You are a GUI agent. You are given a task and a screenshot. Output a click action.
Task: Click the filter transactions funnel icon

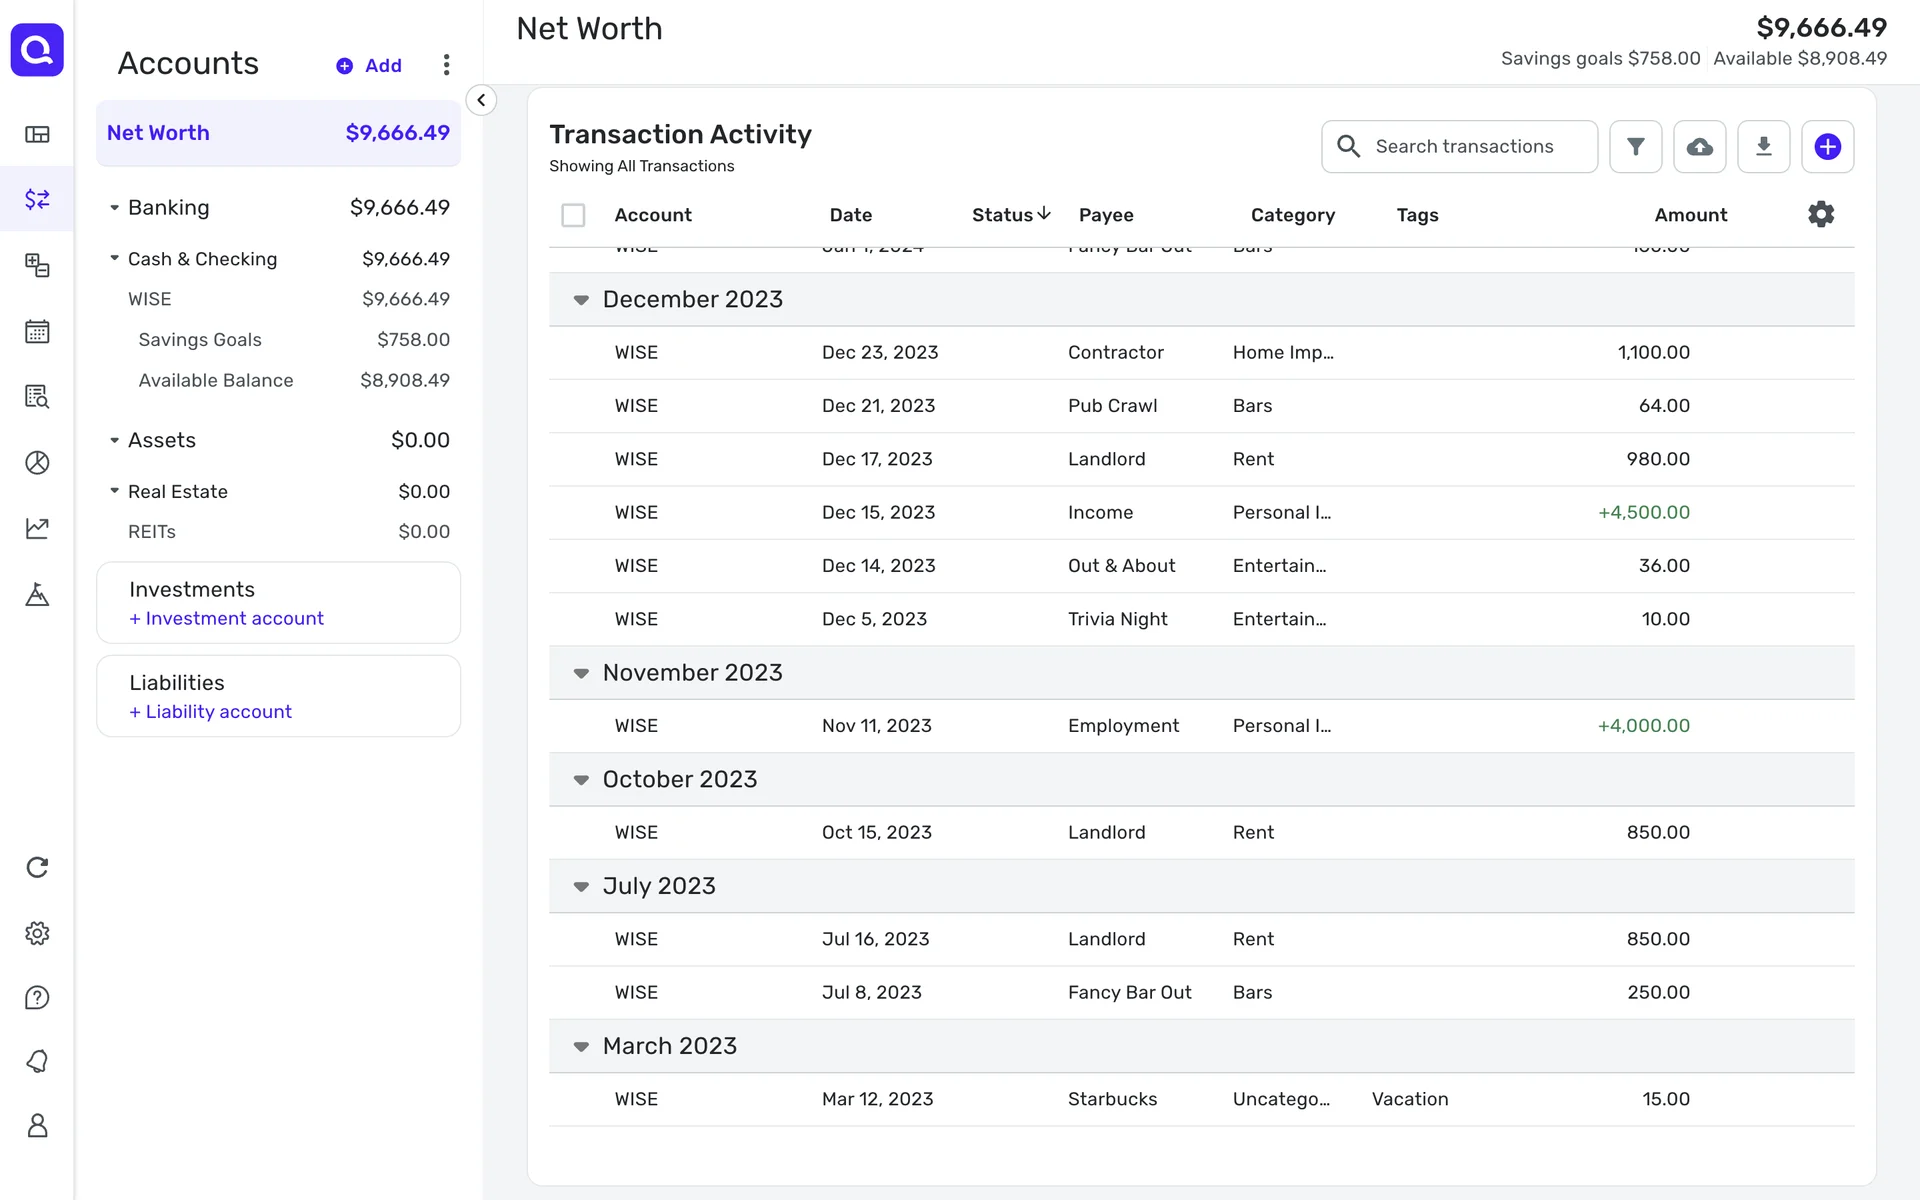[x=1635, y=147]
